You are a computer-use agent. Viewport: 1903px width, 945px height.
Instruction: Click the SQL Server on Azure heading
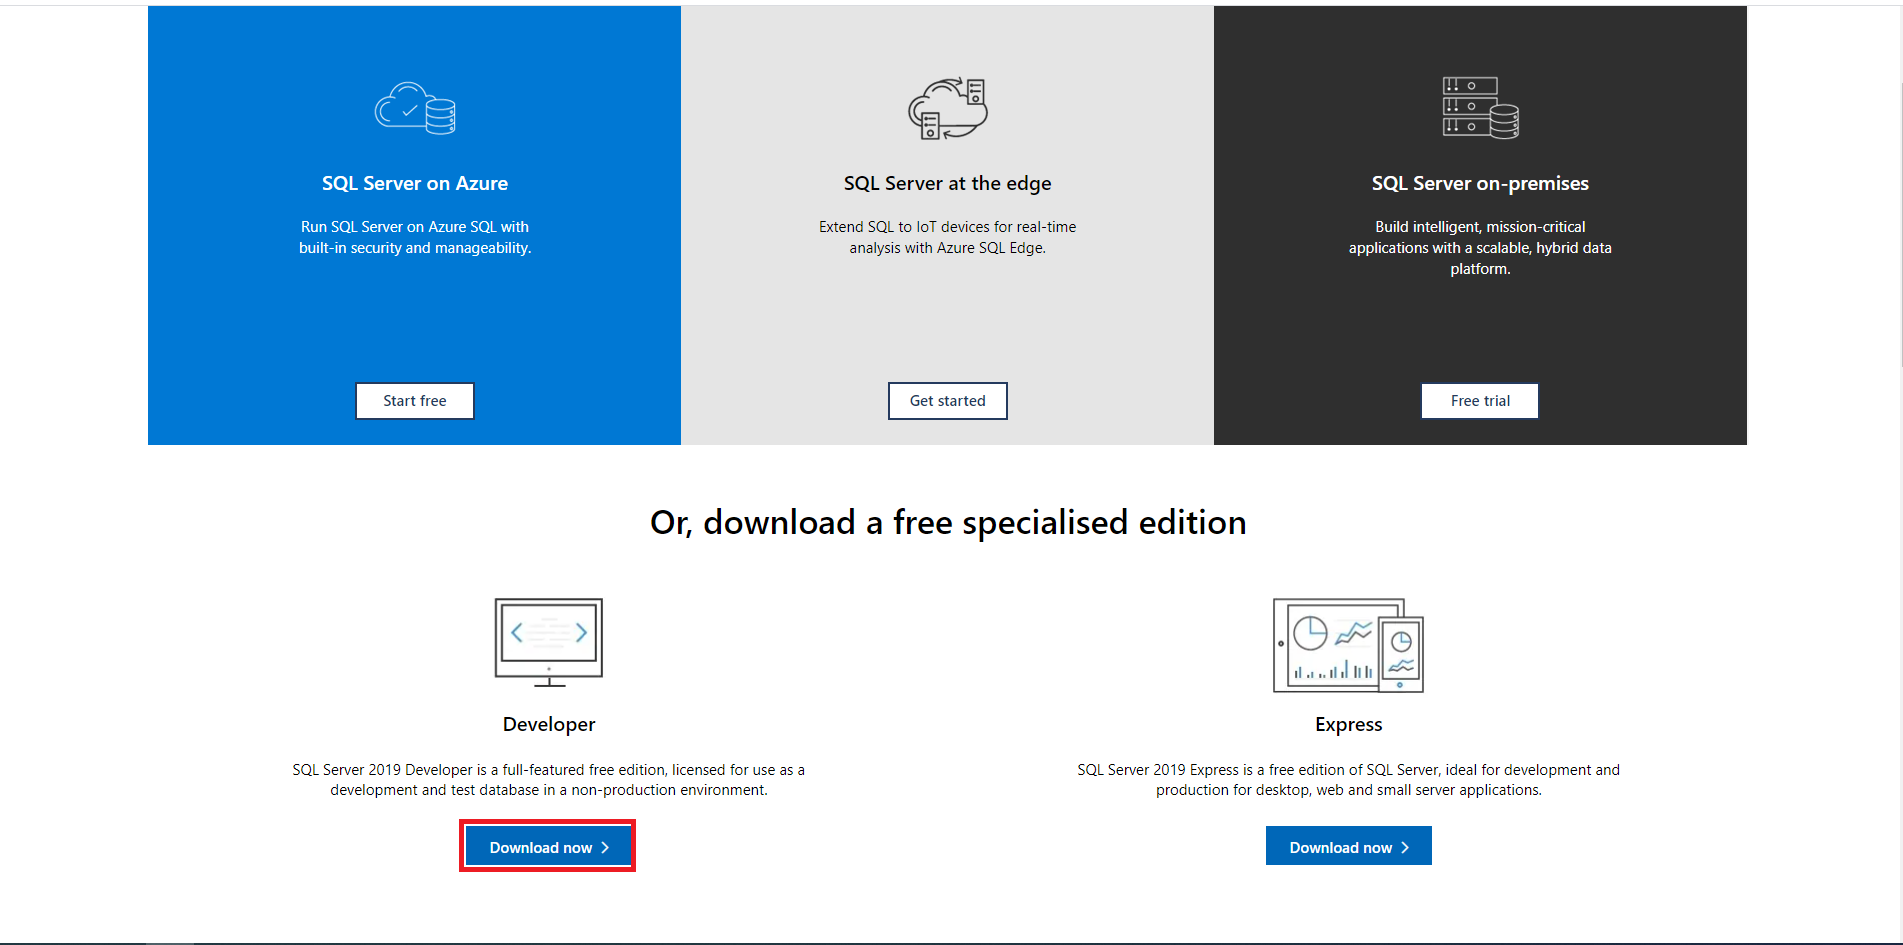415,184
